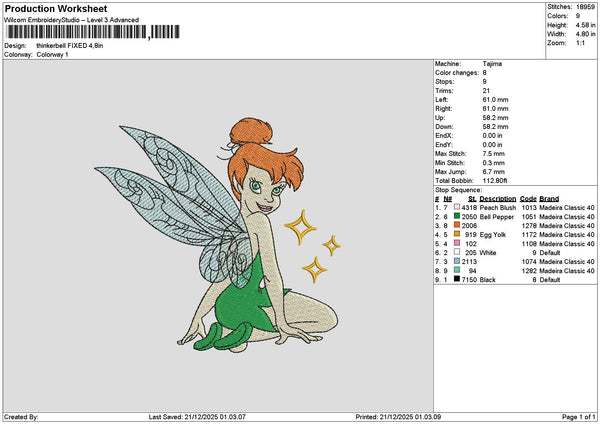The image size is (600, 424).
Task: Click the green Bell Pepper color swatch
Action: [x=457, y=216]
